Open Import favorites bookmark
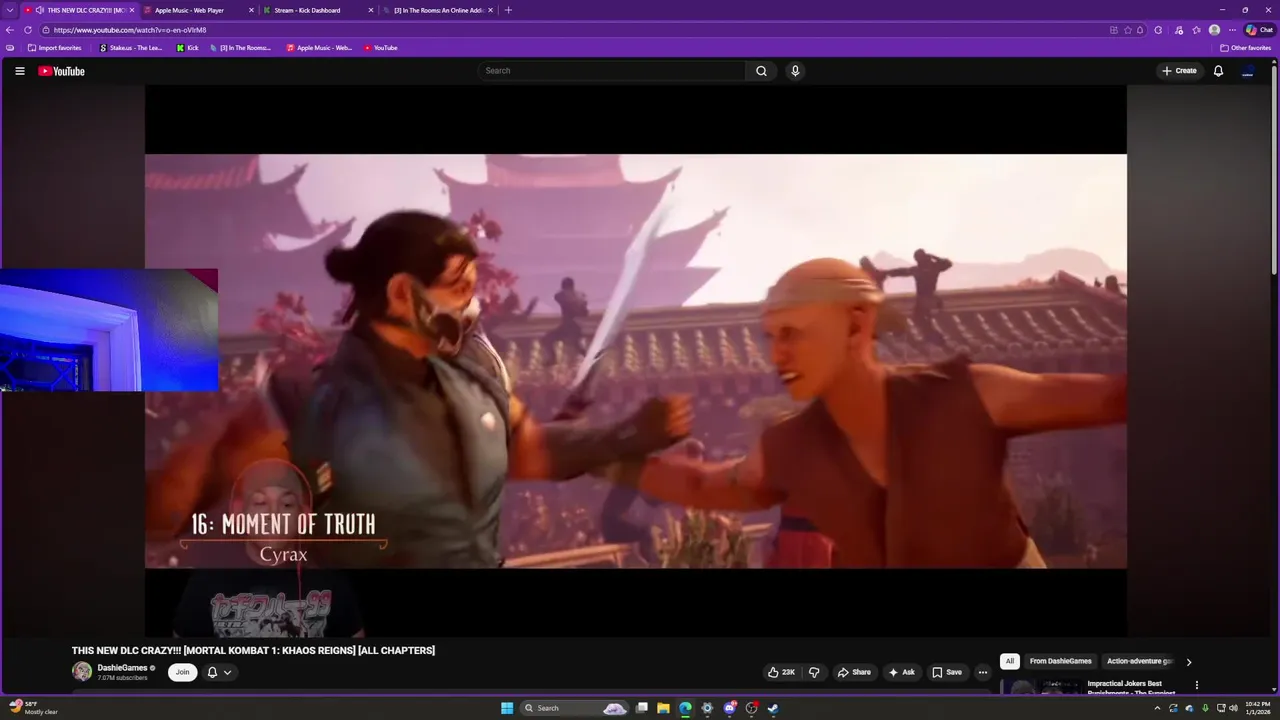 pyautogui.click(x=55, y=48)
